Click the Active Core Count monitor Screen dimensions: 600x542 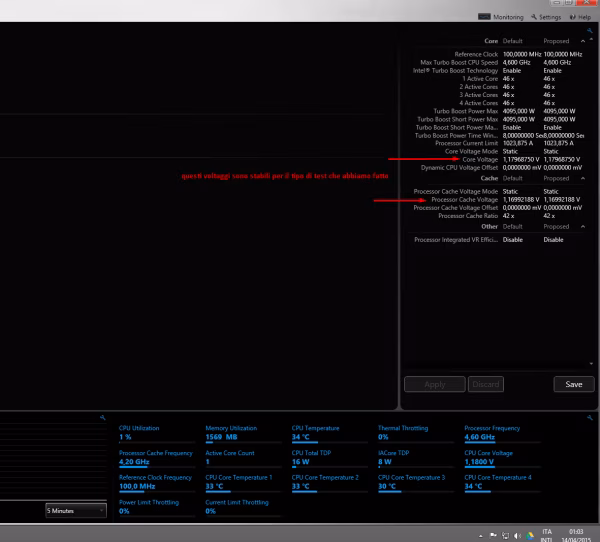point(243,458)
